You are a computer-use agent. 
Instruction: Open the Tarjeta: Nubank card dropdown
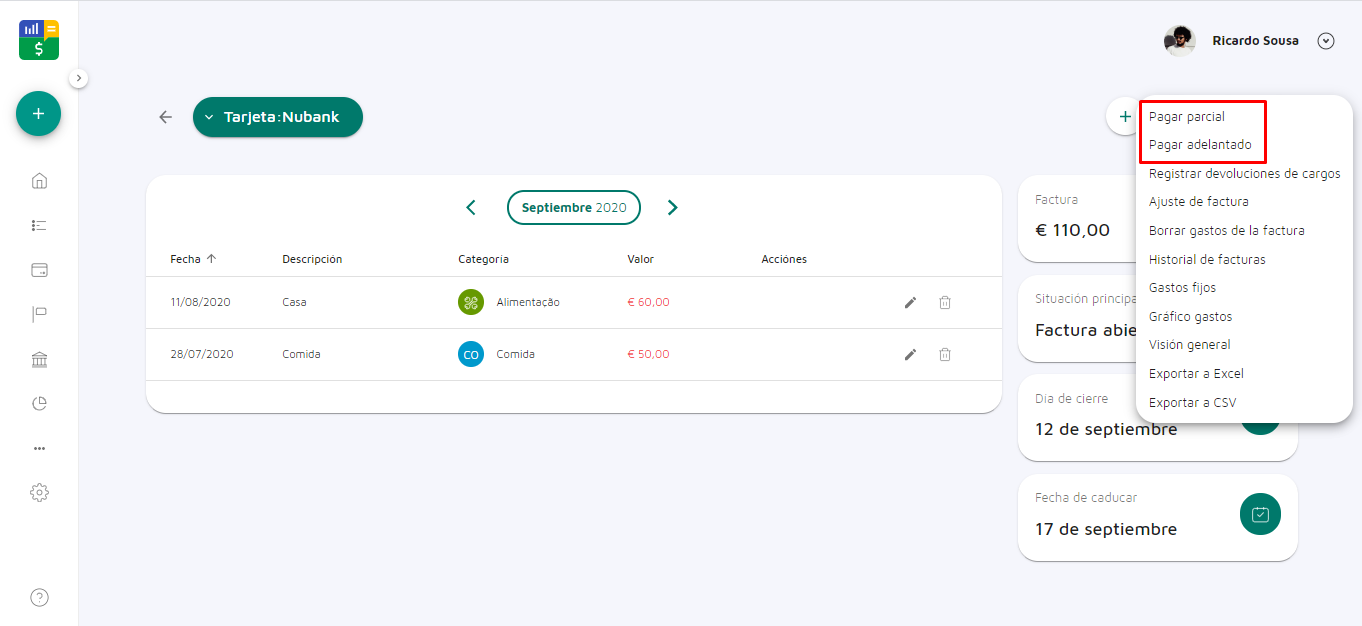pos(278,117)
